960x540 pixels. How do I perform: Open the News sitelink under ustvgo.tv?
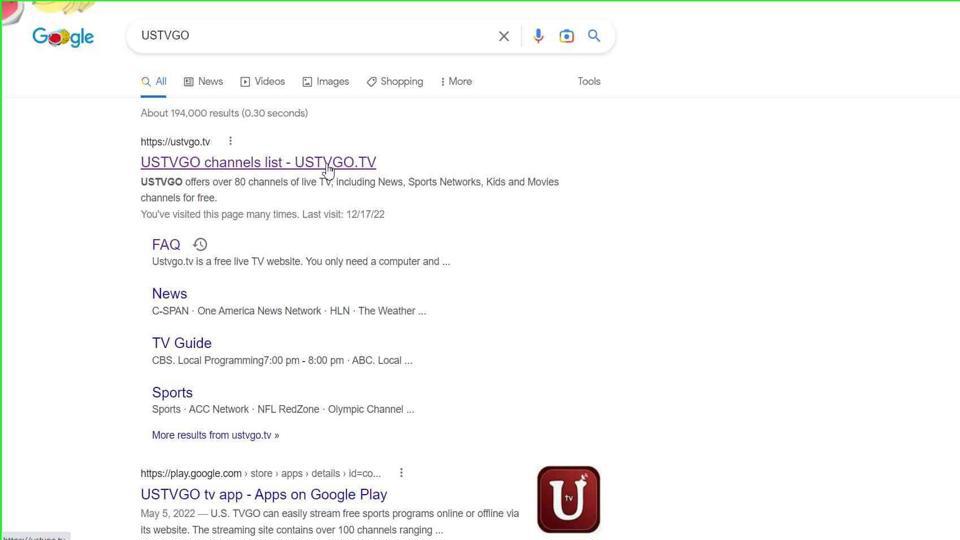[x=170, y=294]
